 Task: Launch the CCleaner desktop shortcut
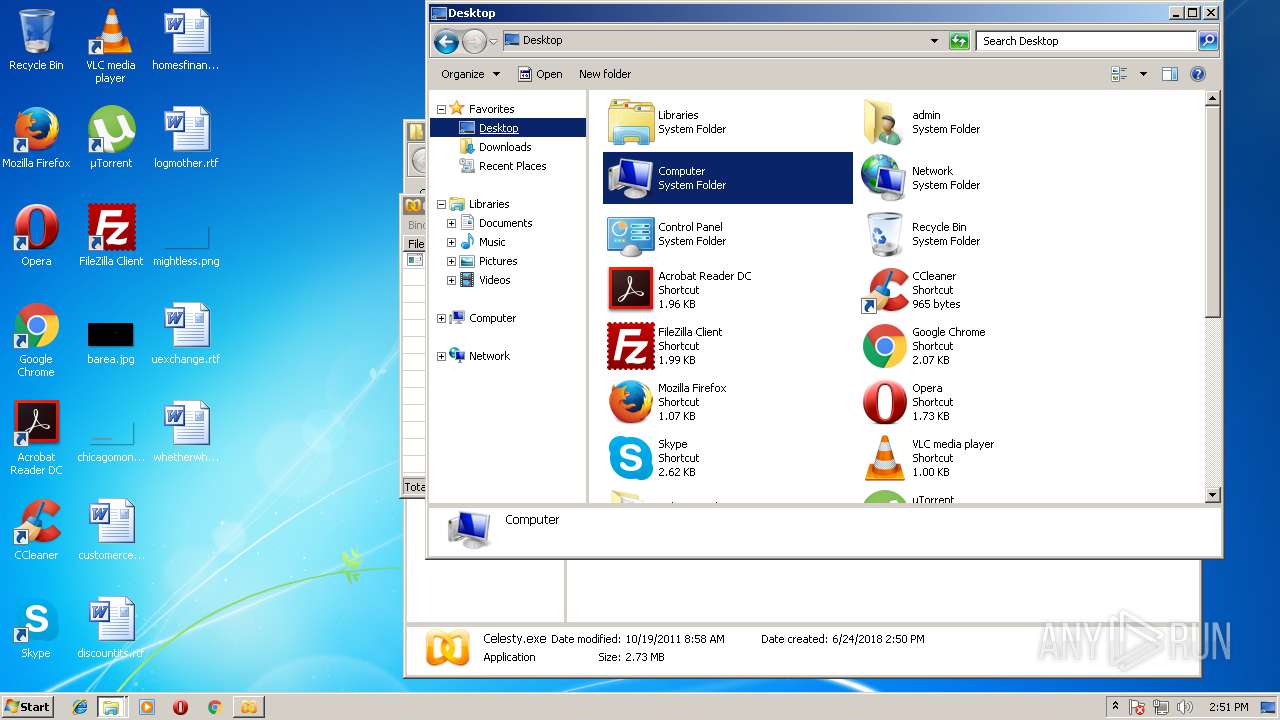36,530
